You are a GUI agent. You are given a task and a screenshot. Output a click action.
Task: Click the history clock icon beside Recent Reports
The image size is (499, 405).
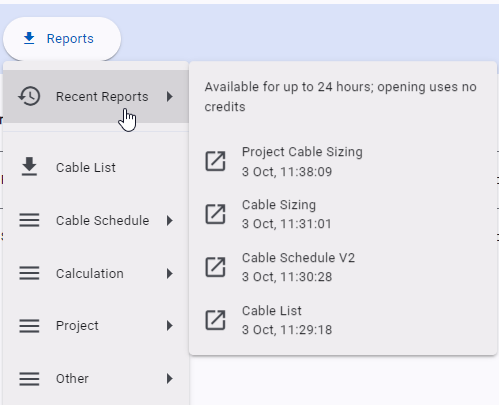(29, 96)
